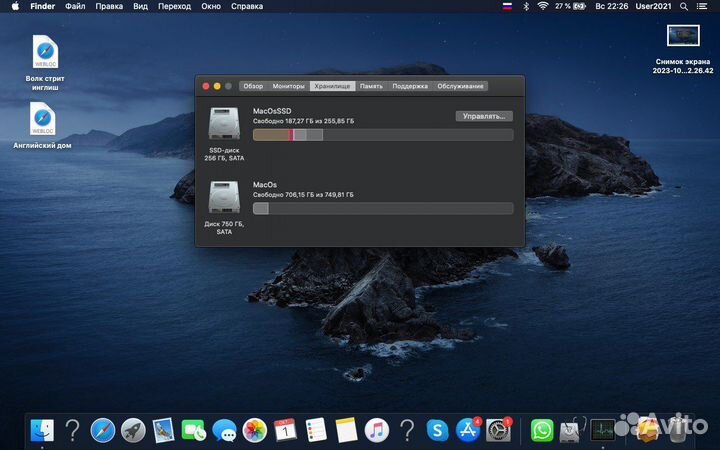
Task: Close the storage info window
Action: pos(206,86)
